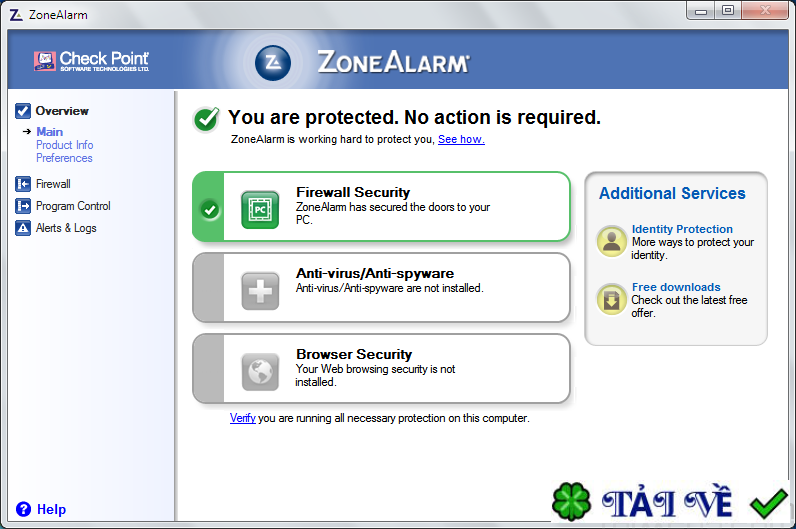Click the blue Help question mark icon
The height and width of the screenshot is (529, 796).
pos(24,509)
